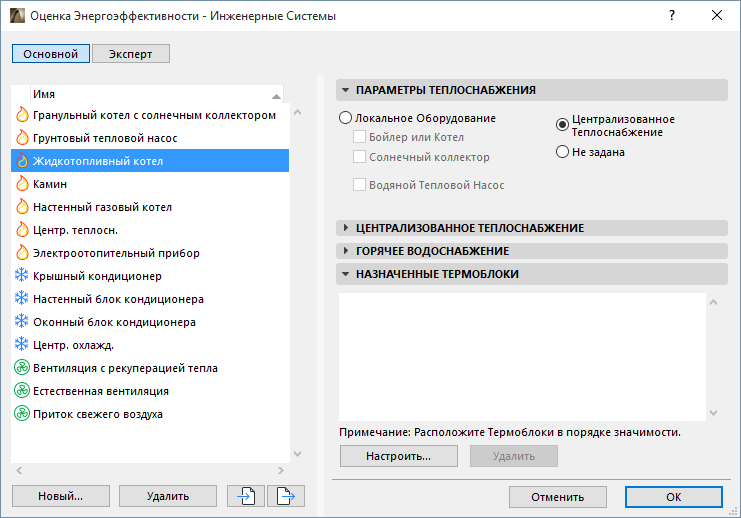Toggle the Водяной Тепловой Насос checkbox
The height and width of the screenshot is (518, 741).
(x=359, y=185)
